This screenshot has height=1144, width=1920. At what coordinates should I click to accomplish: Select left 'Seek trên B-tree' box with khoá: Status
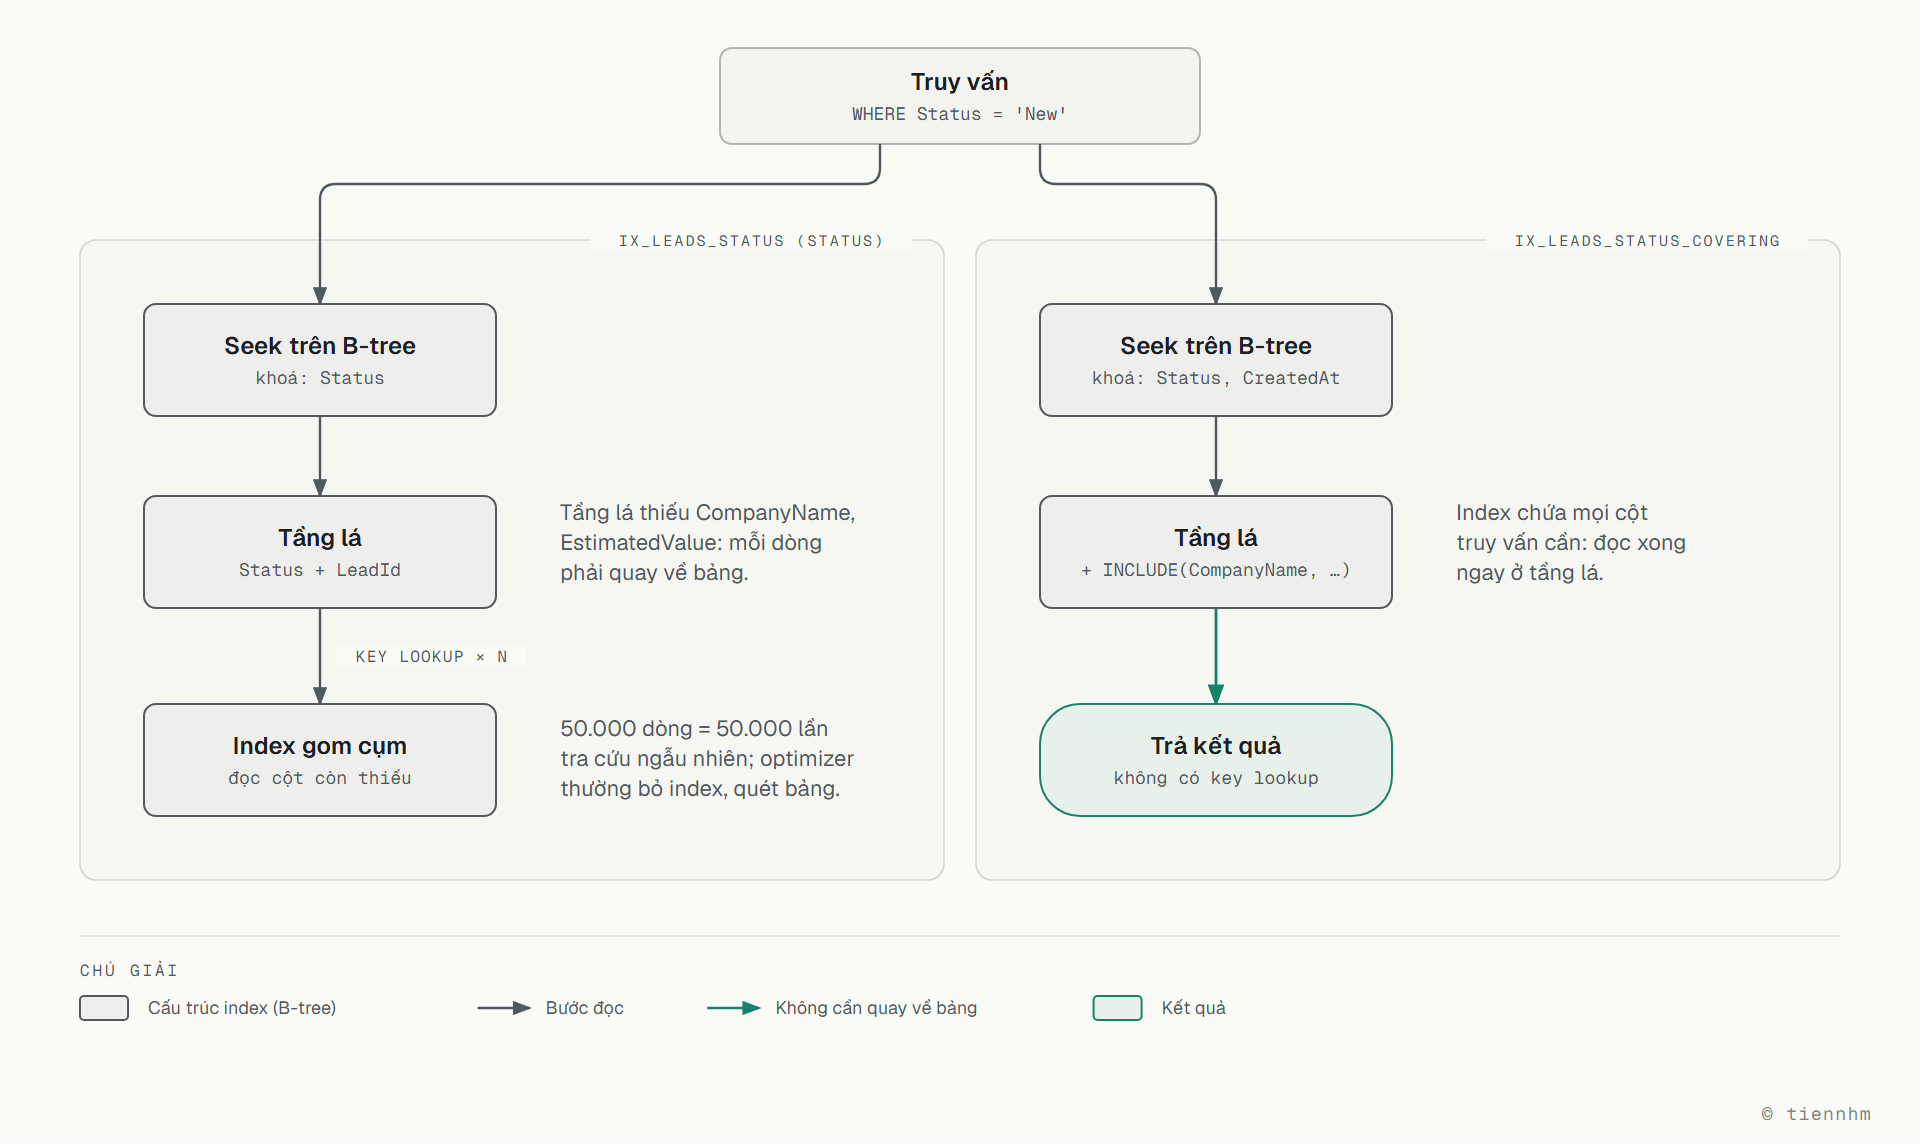320,360
